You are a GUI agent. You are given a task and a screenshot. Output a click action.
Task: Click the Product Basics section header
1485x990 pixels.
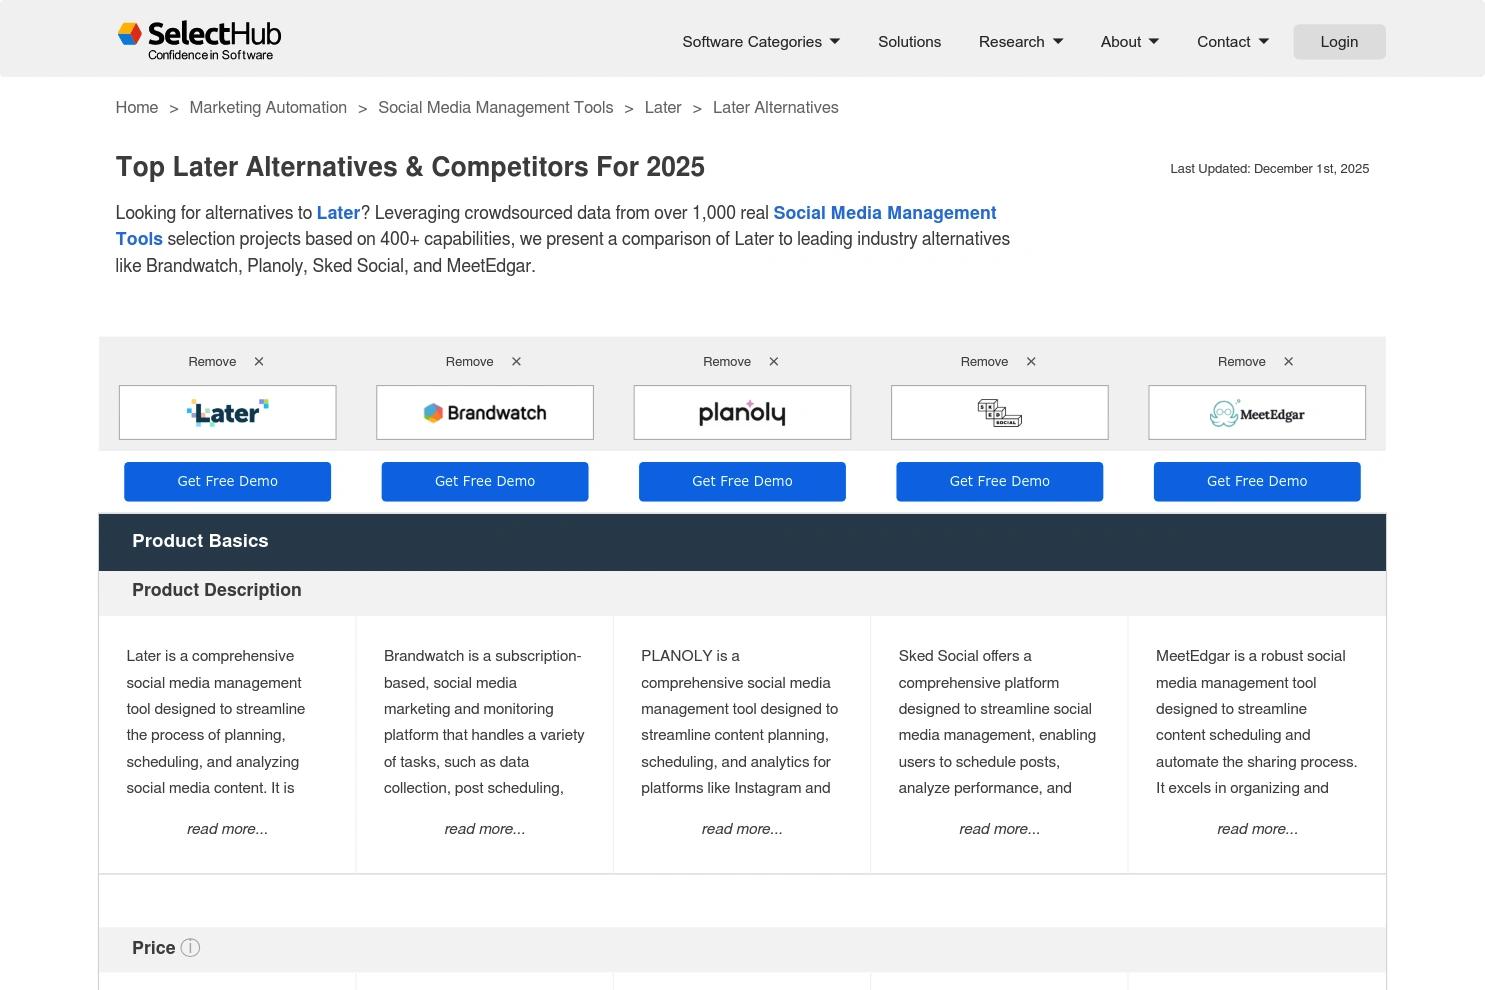click(x=742, y=542)
